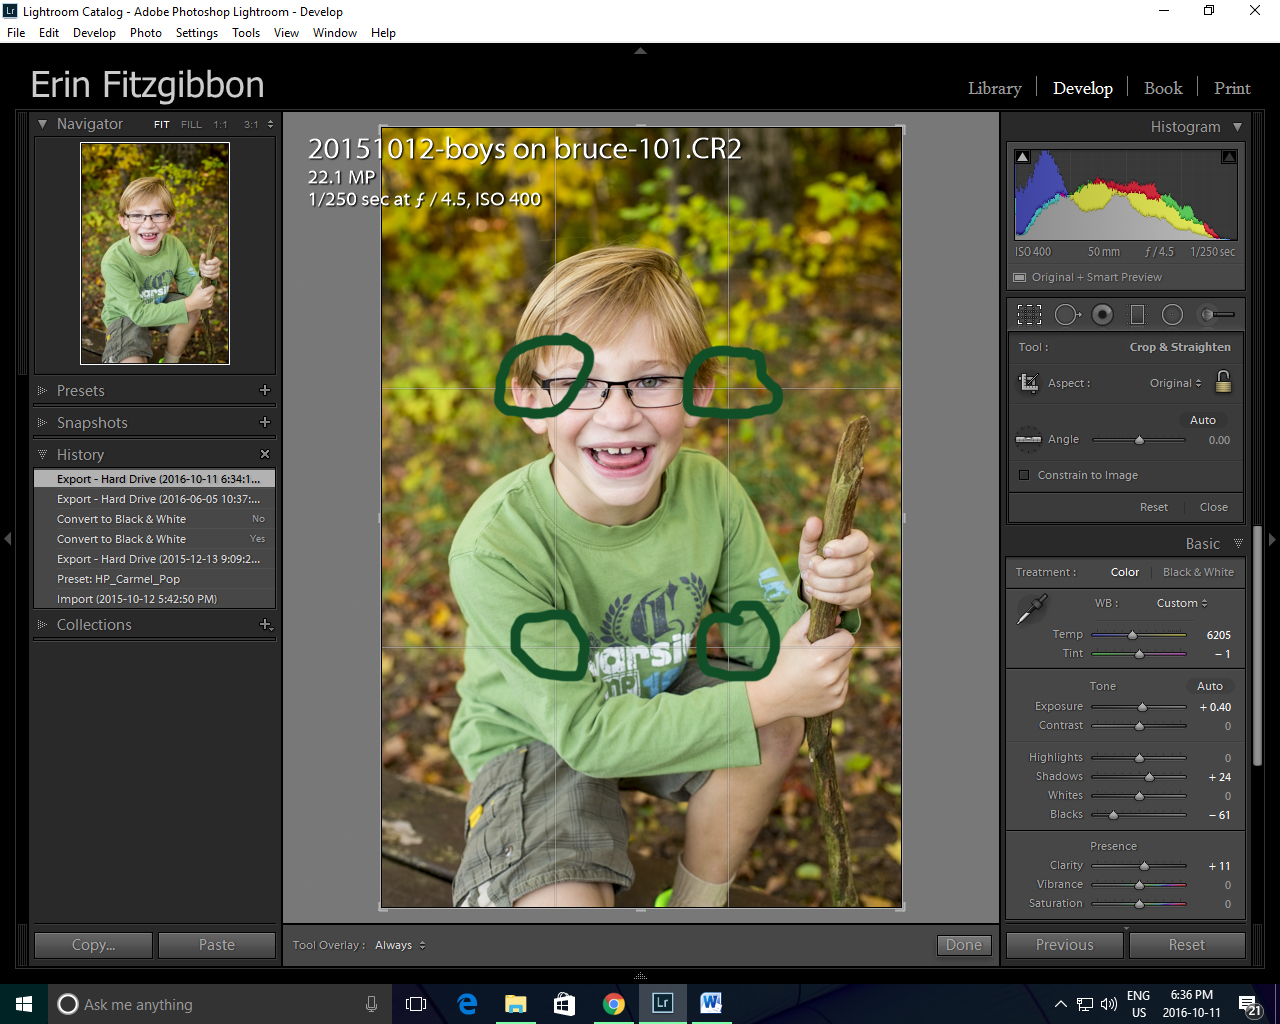Select the Spot Removal tool
This screenshot has width=1280, height=1024.
(1067, 314)
